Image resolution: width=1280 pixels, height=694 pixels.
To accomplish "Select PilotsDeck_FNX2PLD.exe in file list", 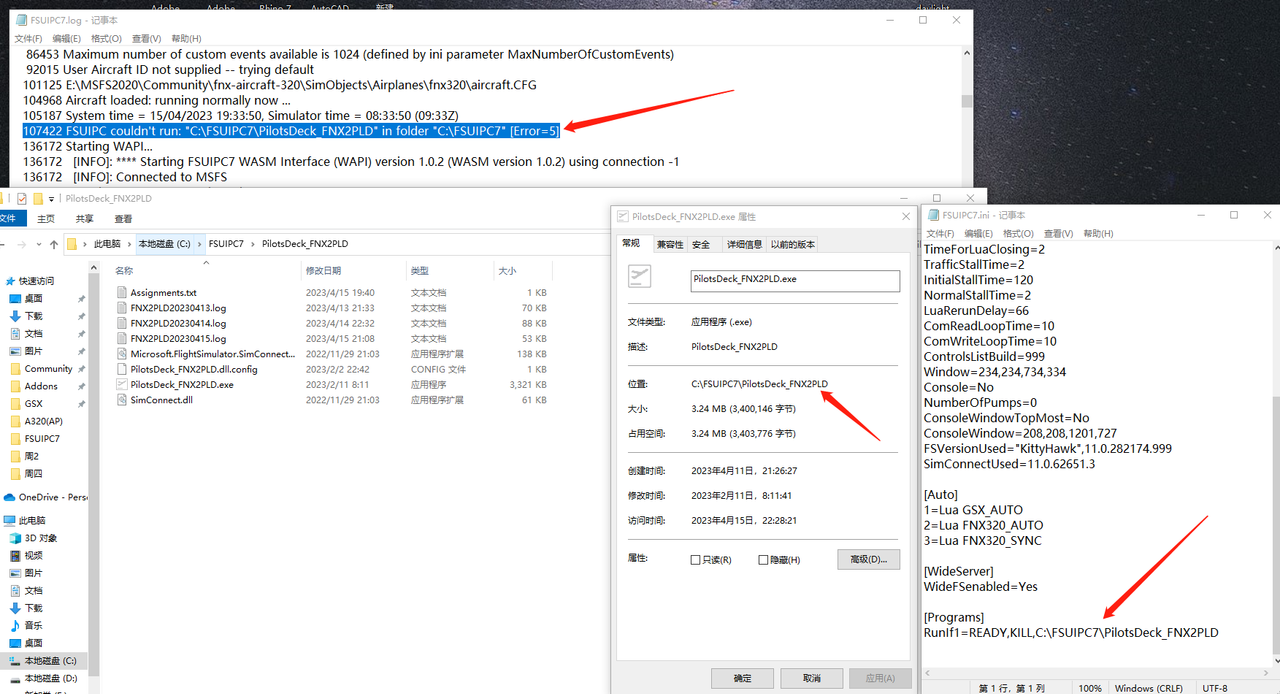I will pos(174,384).
